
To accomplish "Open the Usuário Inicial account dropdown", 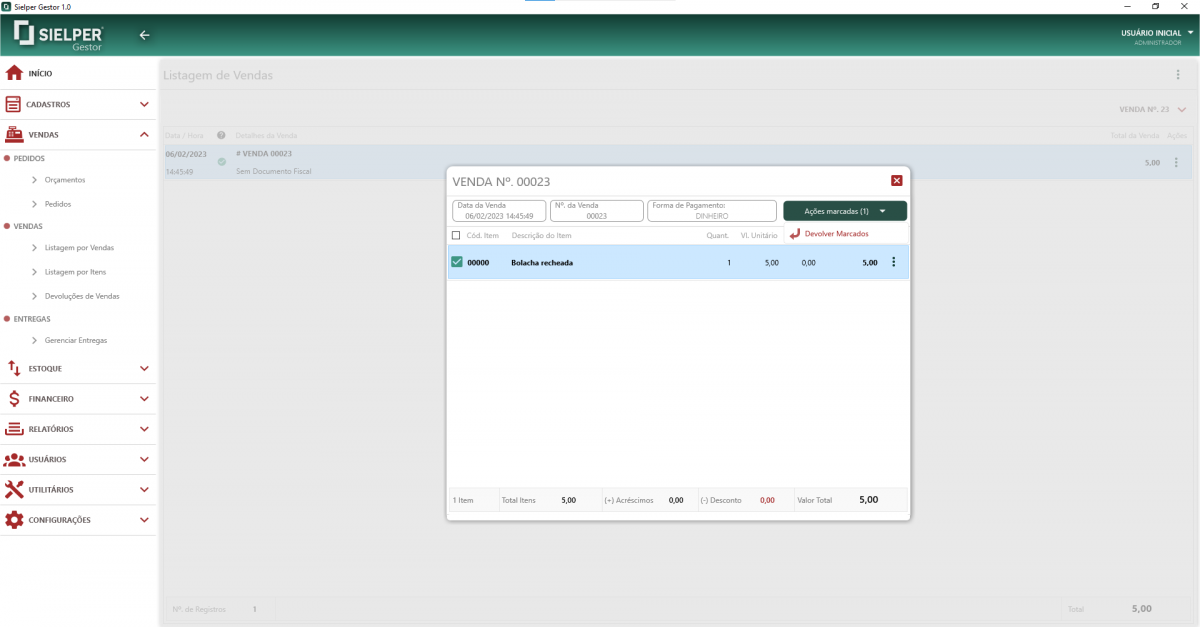I will pos(1191,33).
